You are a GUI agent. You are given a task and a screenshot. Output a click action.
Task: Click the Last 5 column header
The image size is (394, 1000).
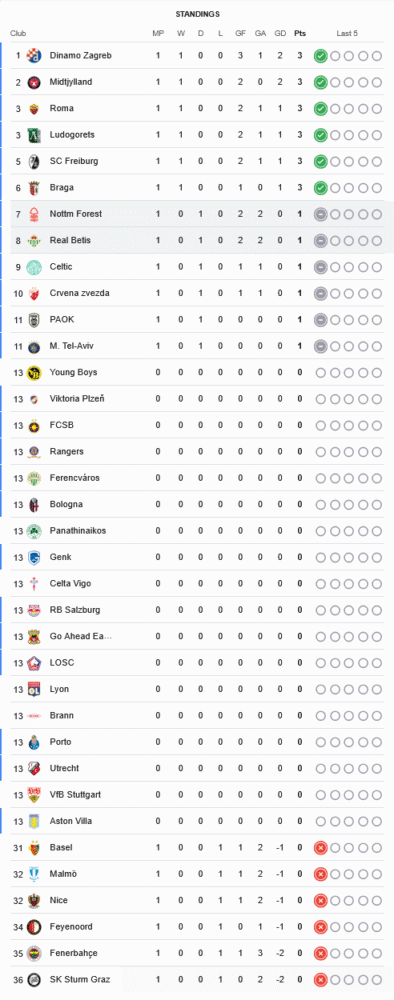coord(347,33)
